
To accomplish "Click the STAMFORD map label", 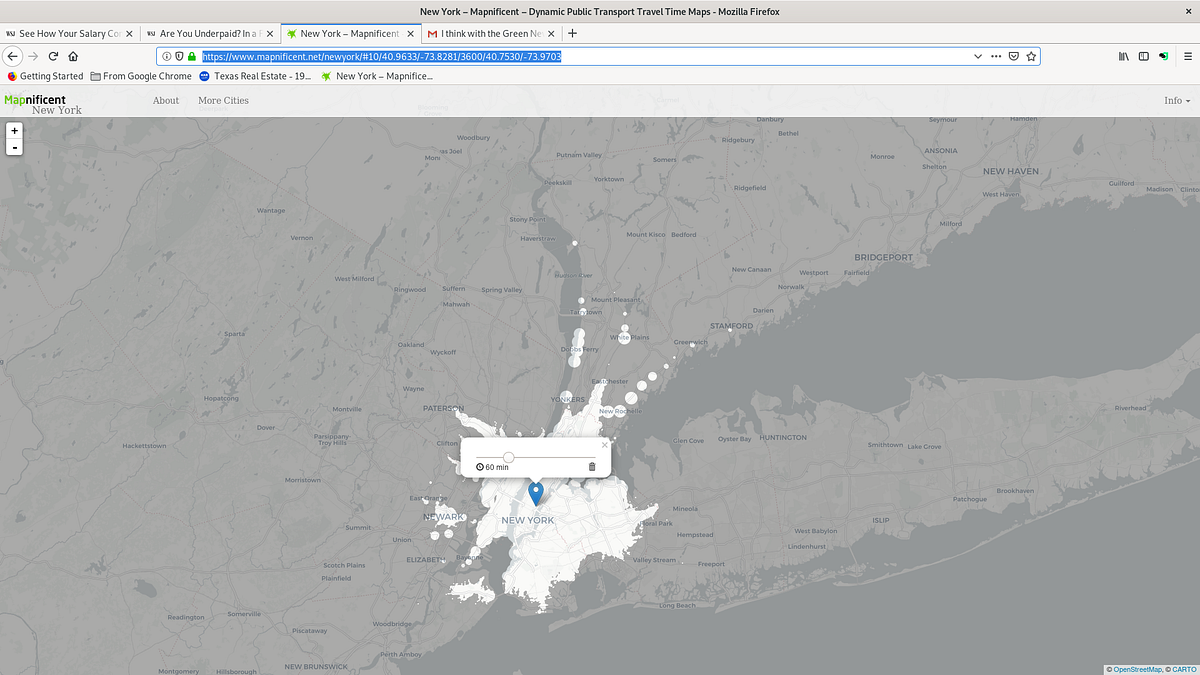I will [x=731, y=326].
